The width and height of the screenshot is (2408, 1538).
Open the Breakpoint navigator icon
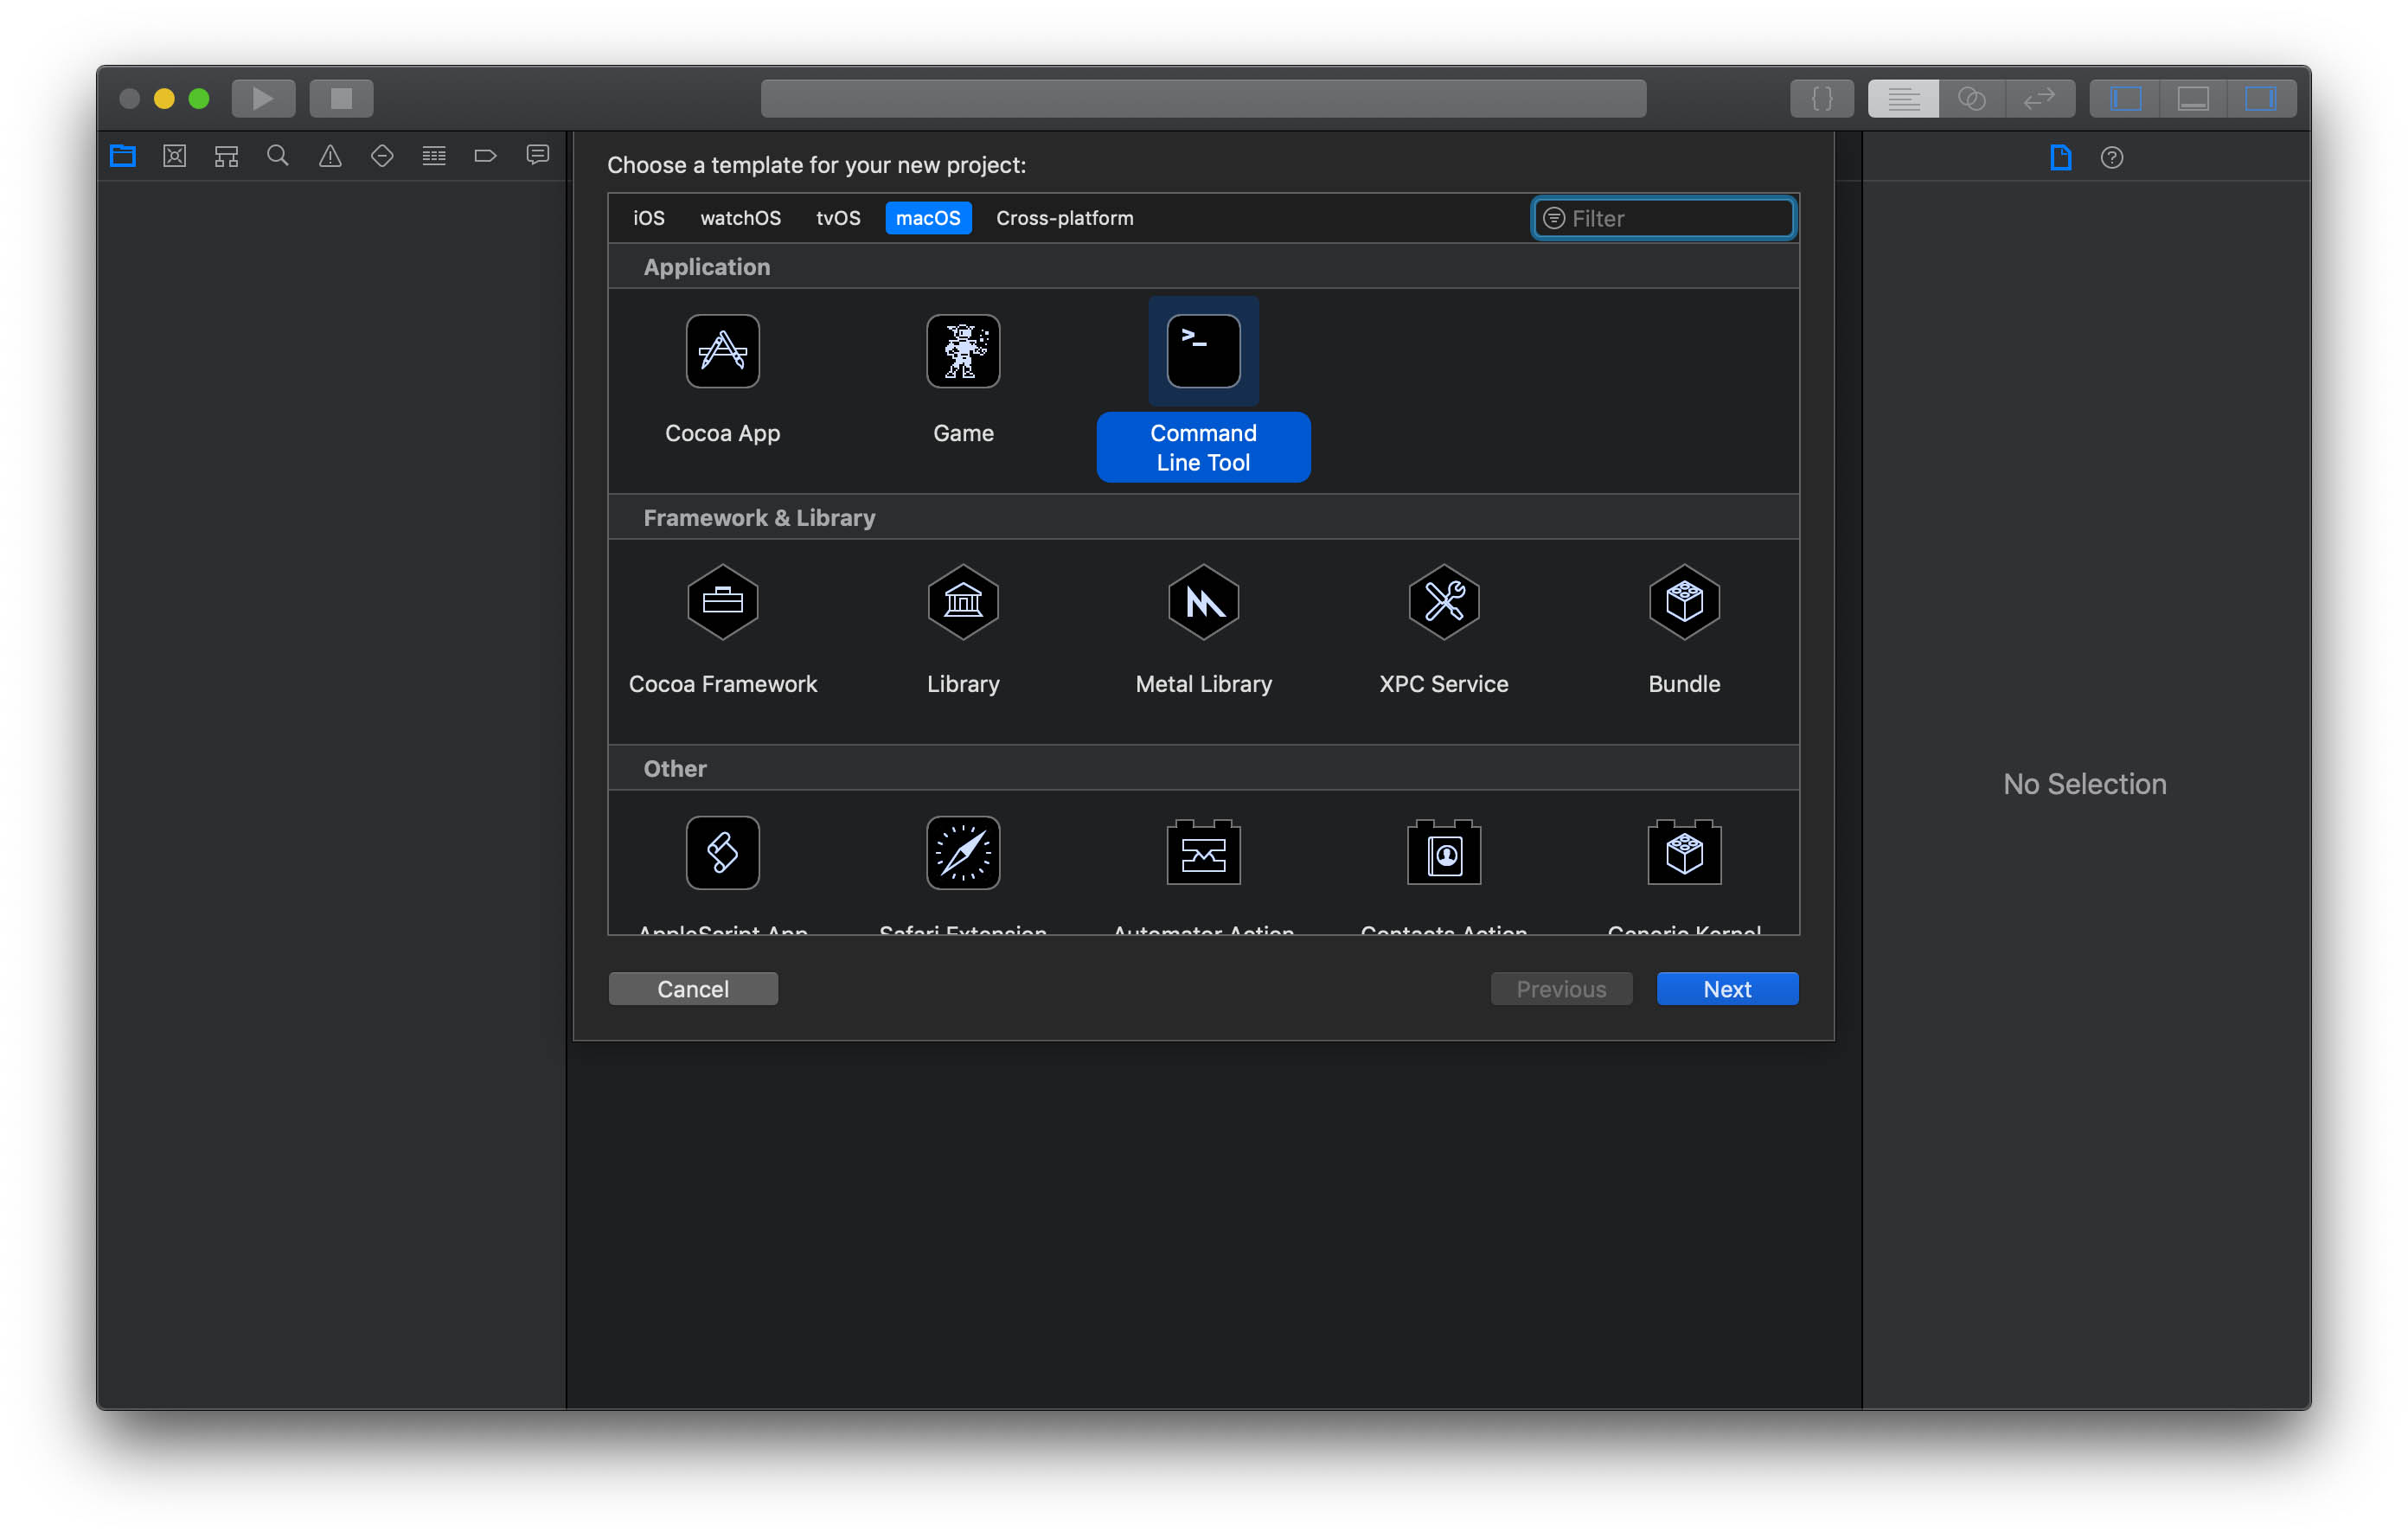485,156
